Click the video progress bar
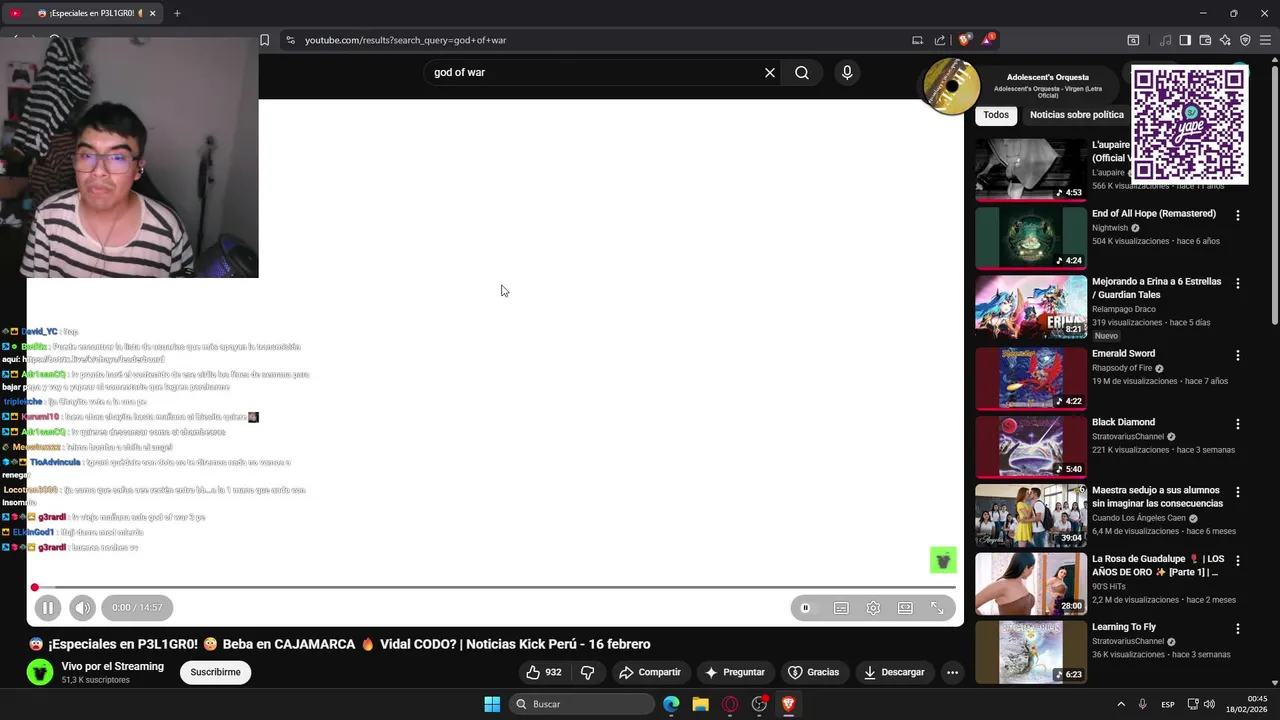This screenshot has height=720, width=1280. [495, 587]
